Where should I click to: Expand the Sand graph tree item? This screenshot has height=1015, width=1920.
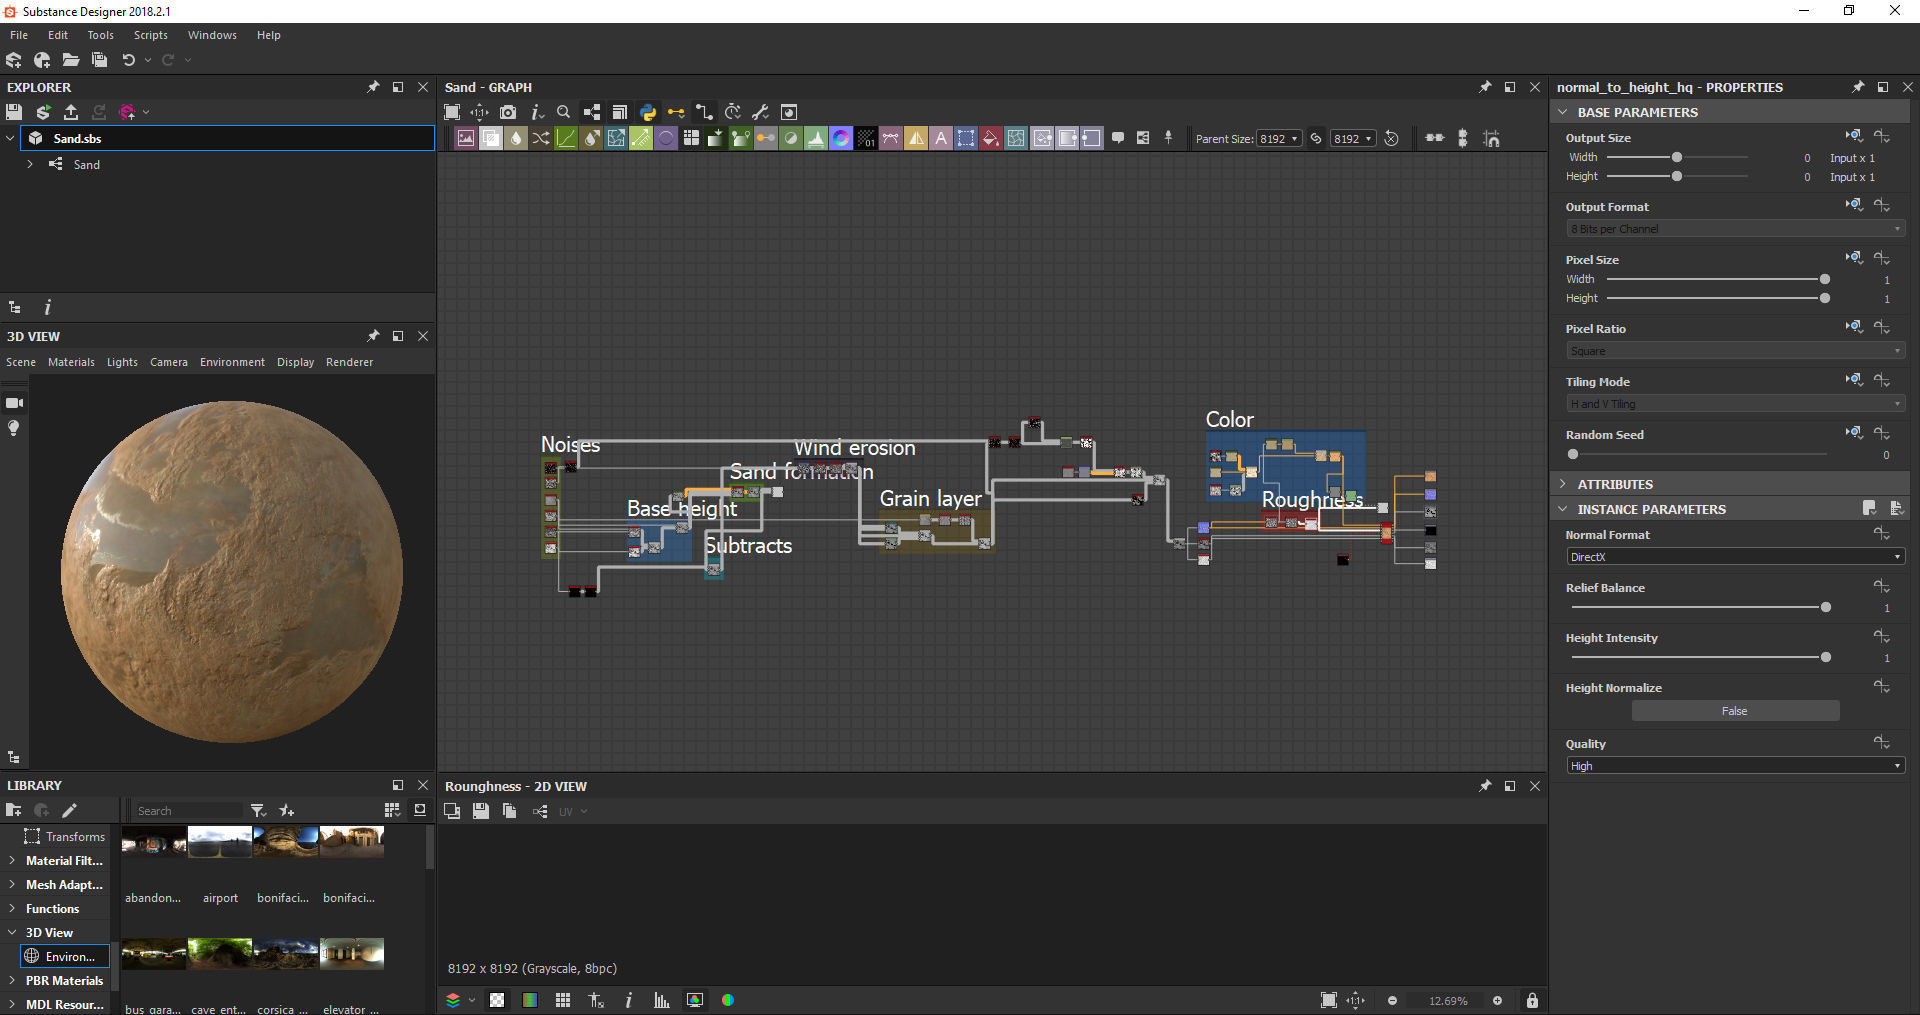pos(30,164)
